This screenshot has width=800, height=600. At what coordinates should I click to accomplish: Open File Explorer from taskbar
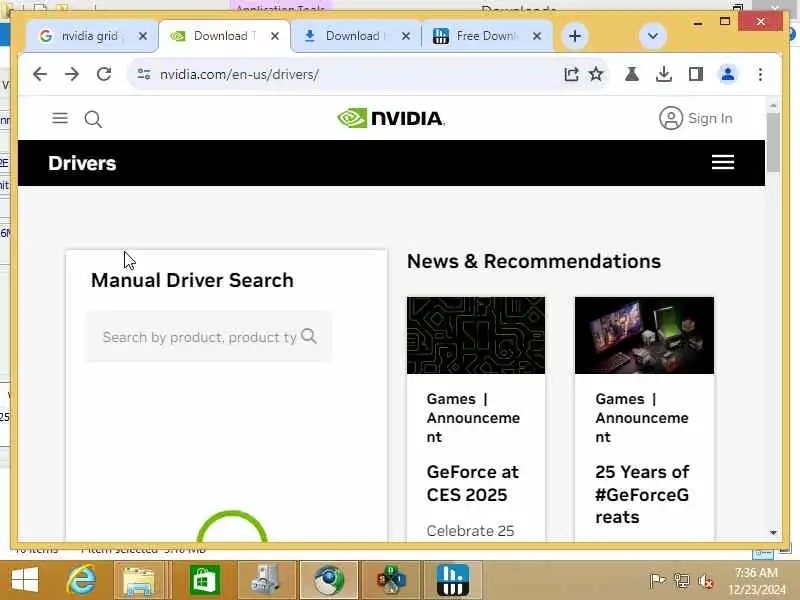137,580
